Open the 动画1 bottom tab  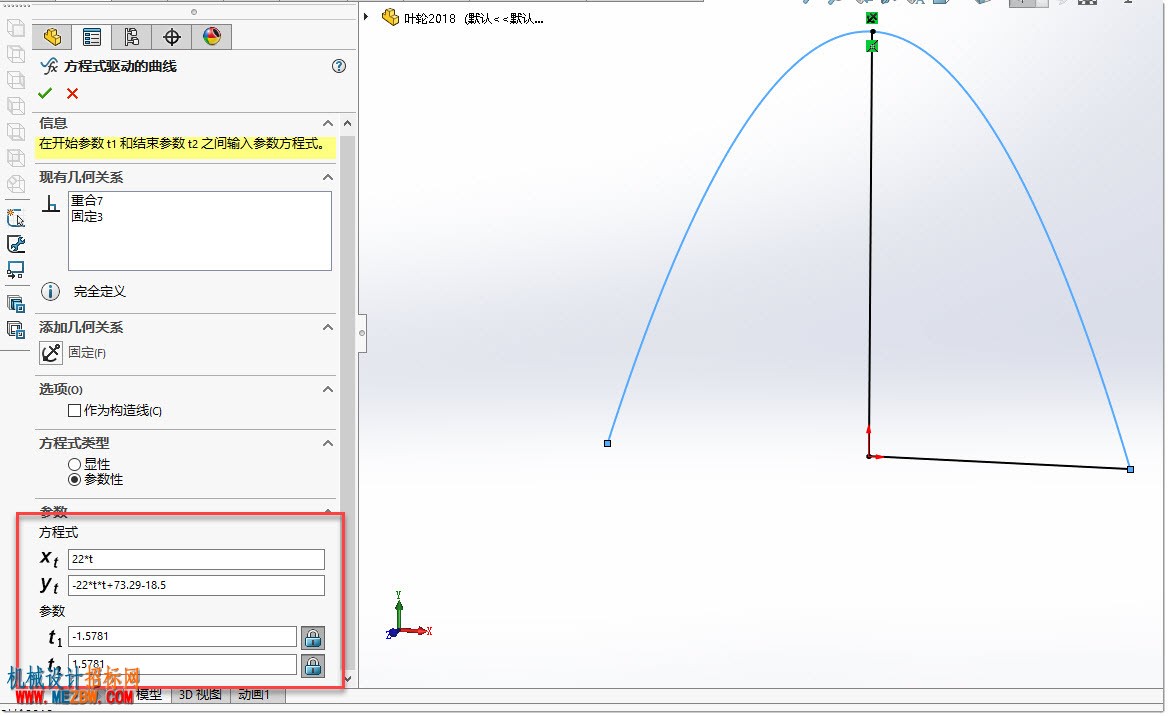coord(254,694)
